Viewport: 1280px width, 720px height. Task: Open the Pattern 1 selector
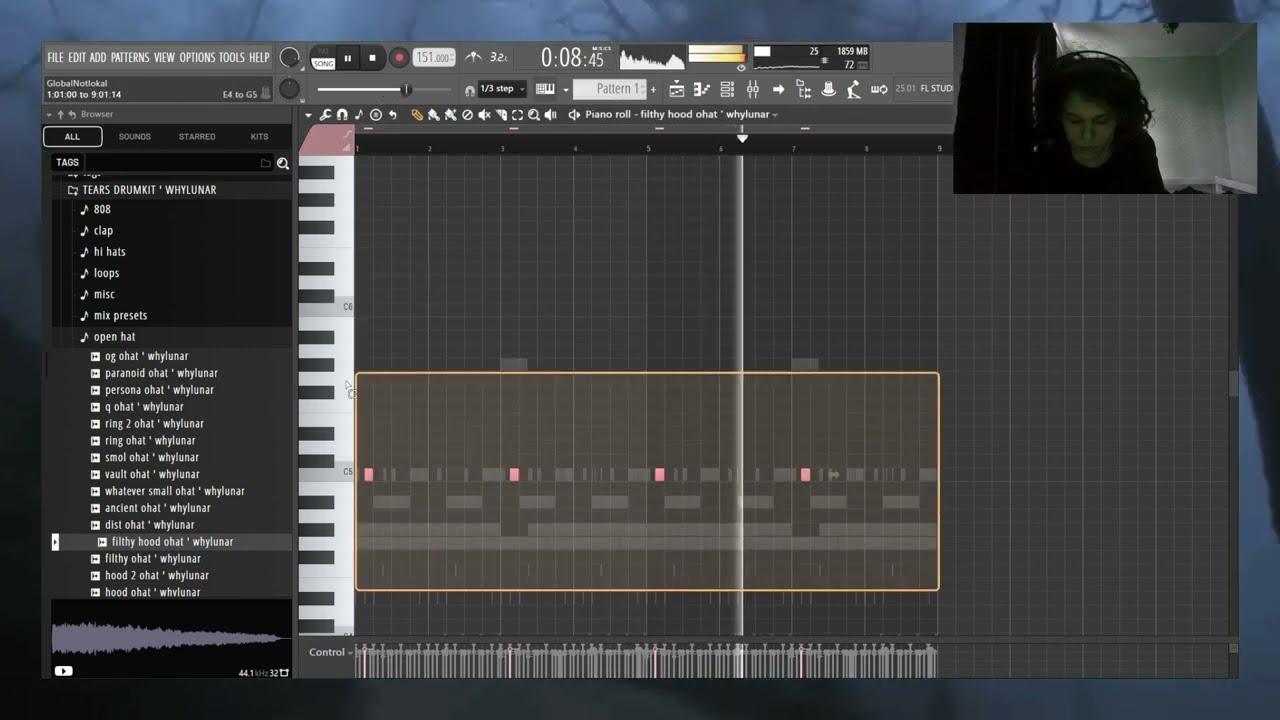point(609,89)
